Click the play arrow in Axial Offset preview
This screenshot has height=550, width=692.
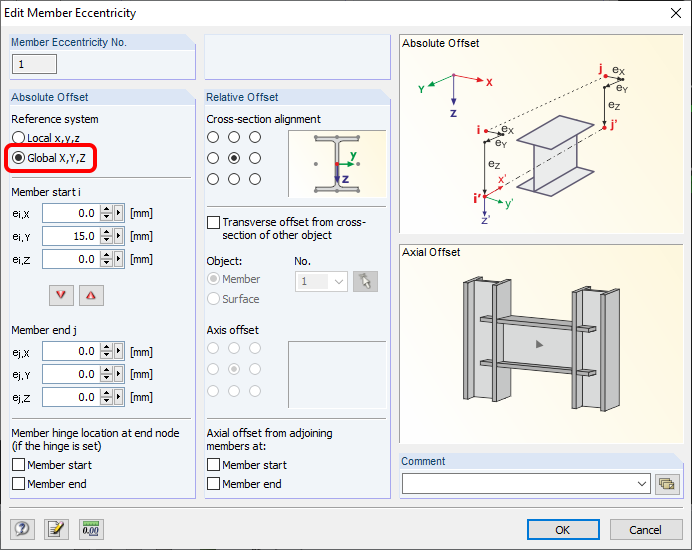click(538, 344)
